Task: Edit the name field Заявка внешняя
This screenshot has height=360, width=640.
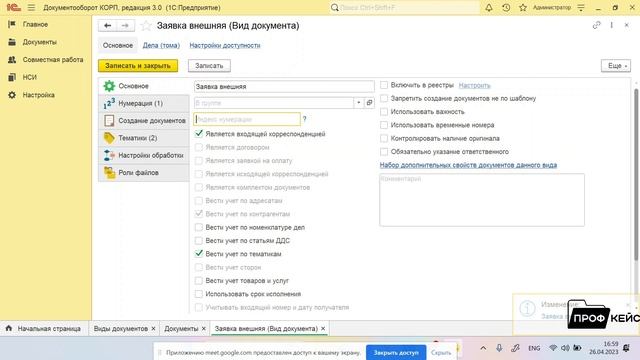Action: point(284,87)
